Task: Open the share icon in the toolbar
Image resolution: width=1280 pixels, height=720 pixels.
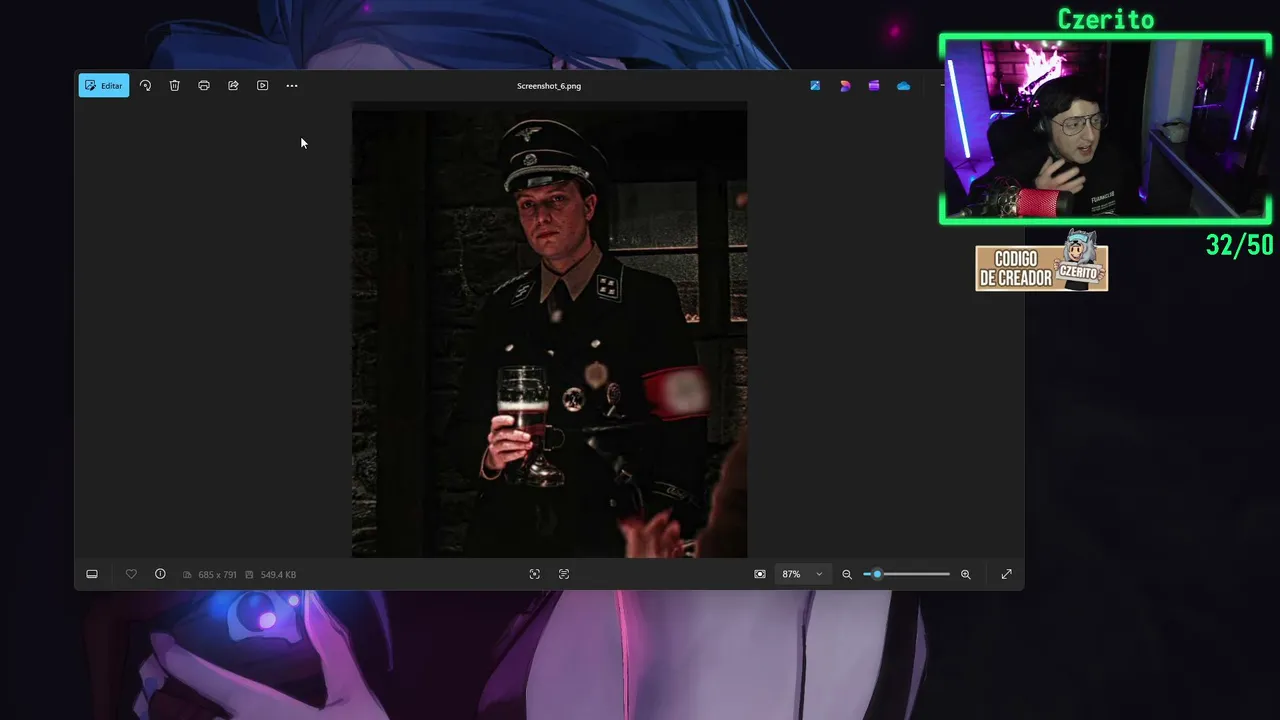Action: click(233, 86)
